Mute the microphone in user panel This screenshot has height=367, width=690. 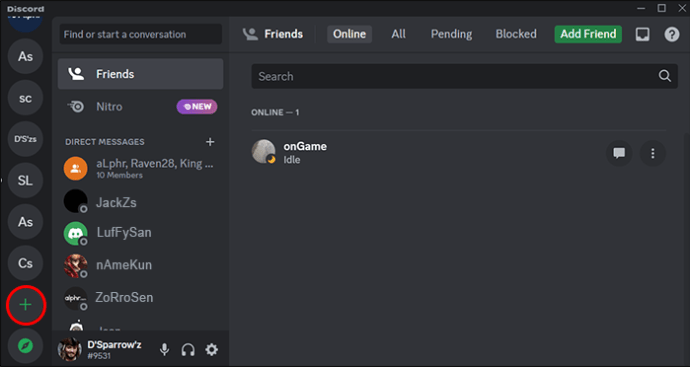click(x=165, y=350)
